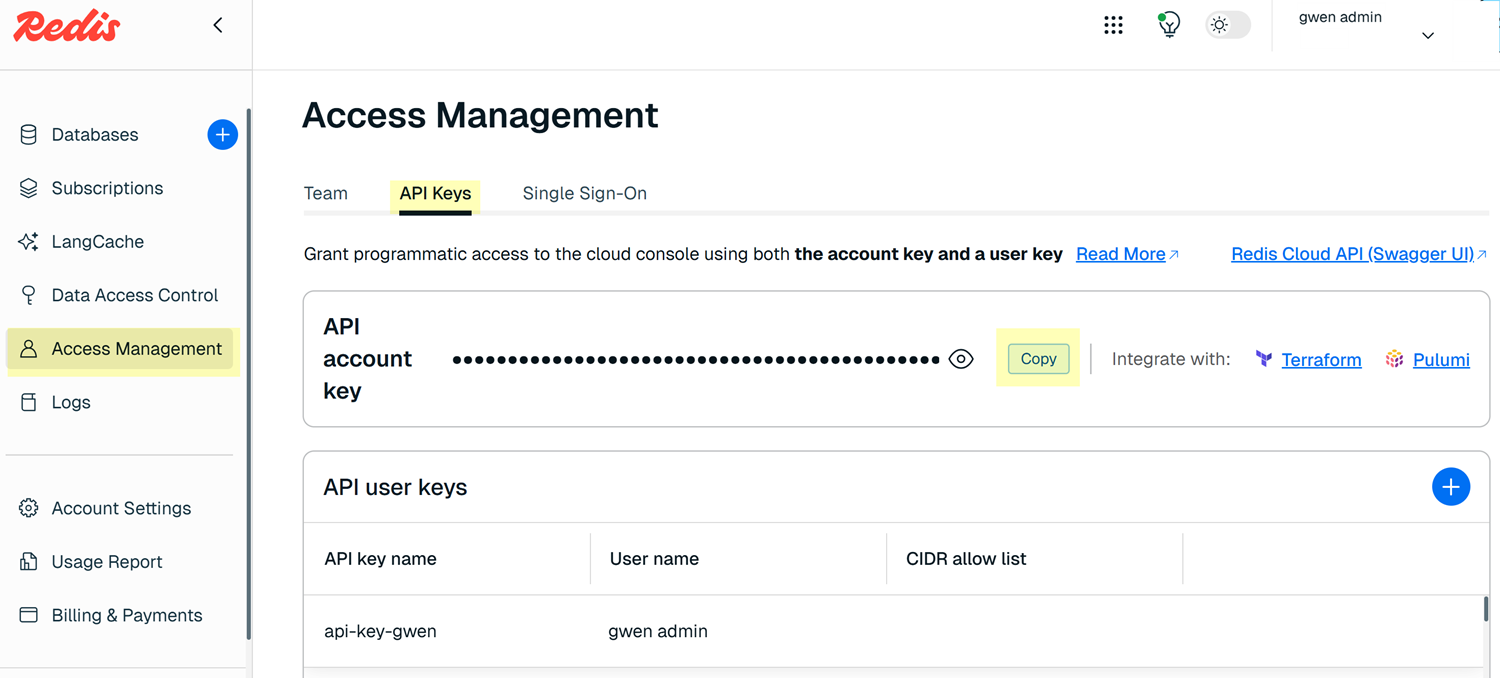Add a new API user key
This screenshot has height=678, width=1500.
click(1450, 487)
